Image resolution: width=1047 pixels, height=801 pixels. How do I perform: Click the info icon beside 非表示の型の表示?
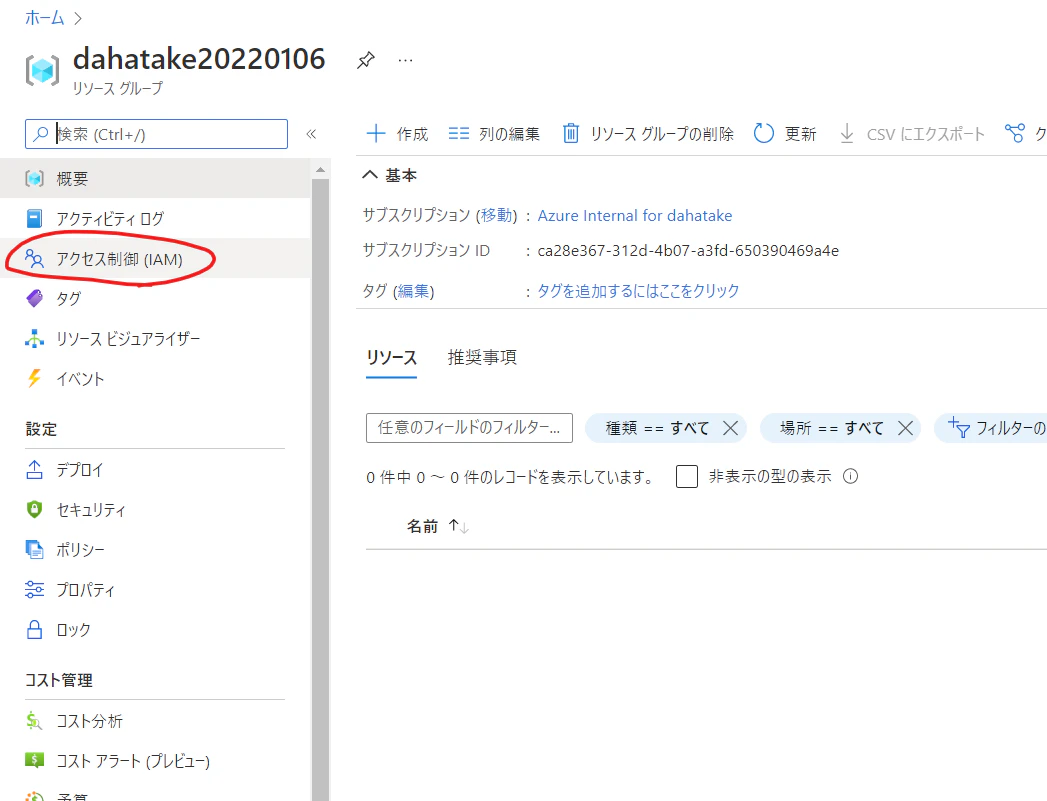tap(850, 477)
